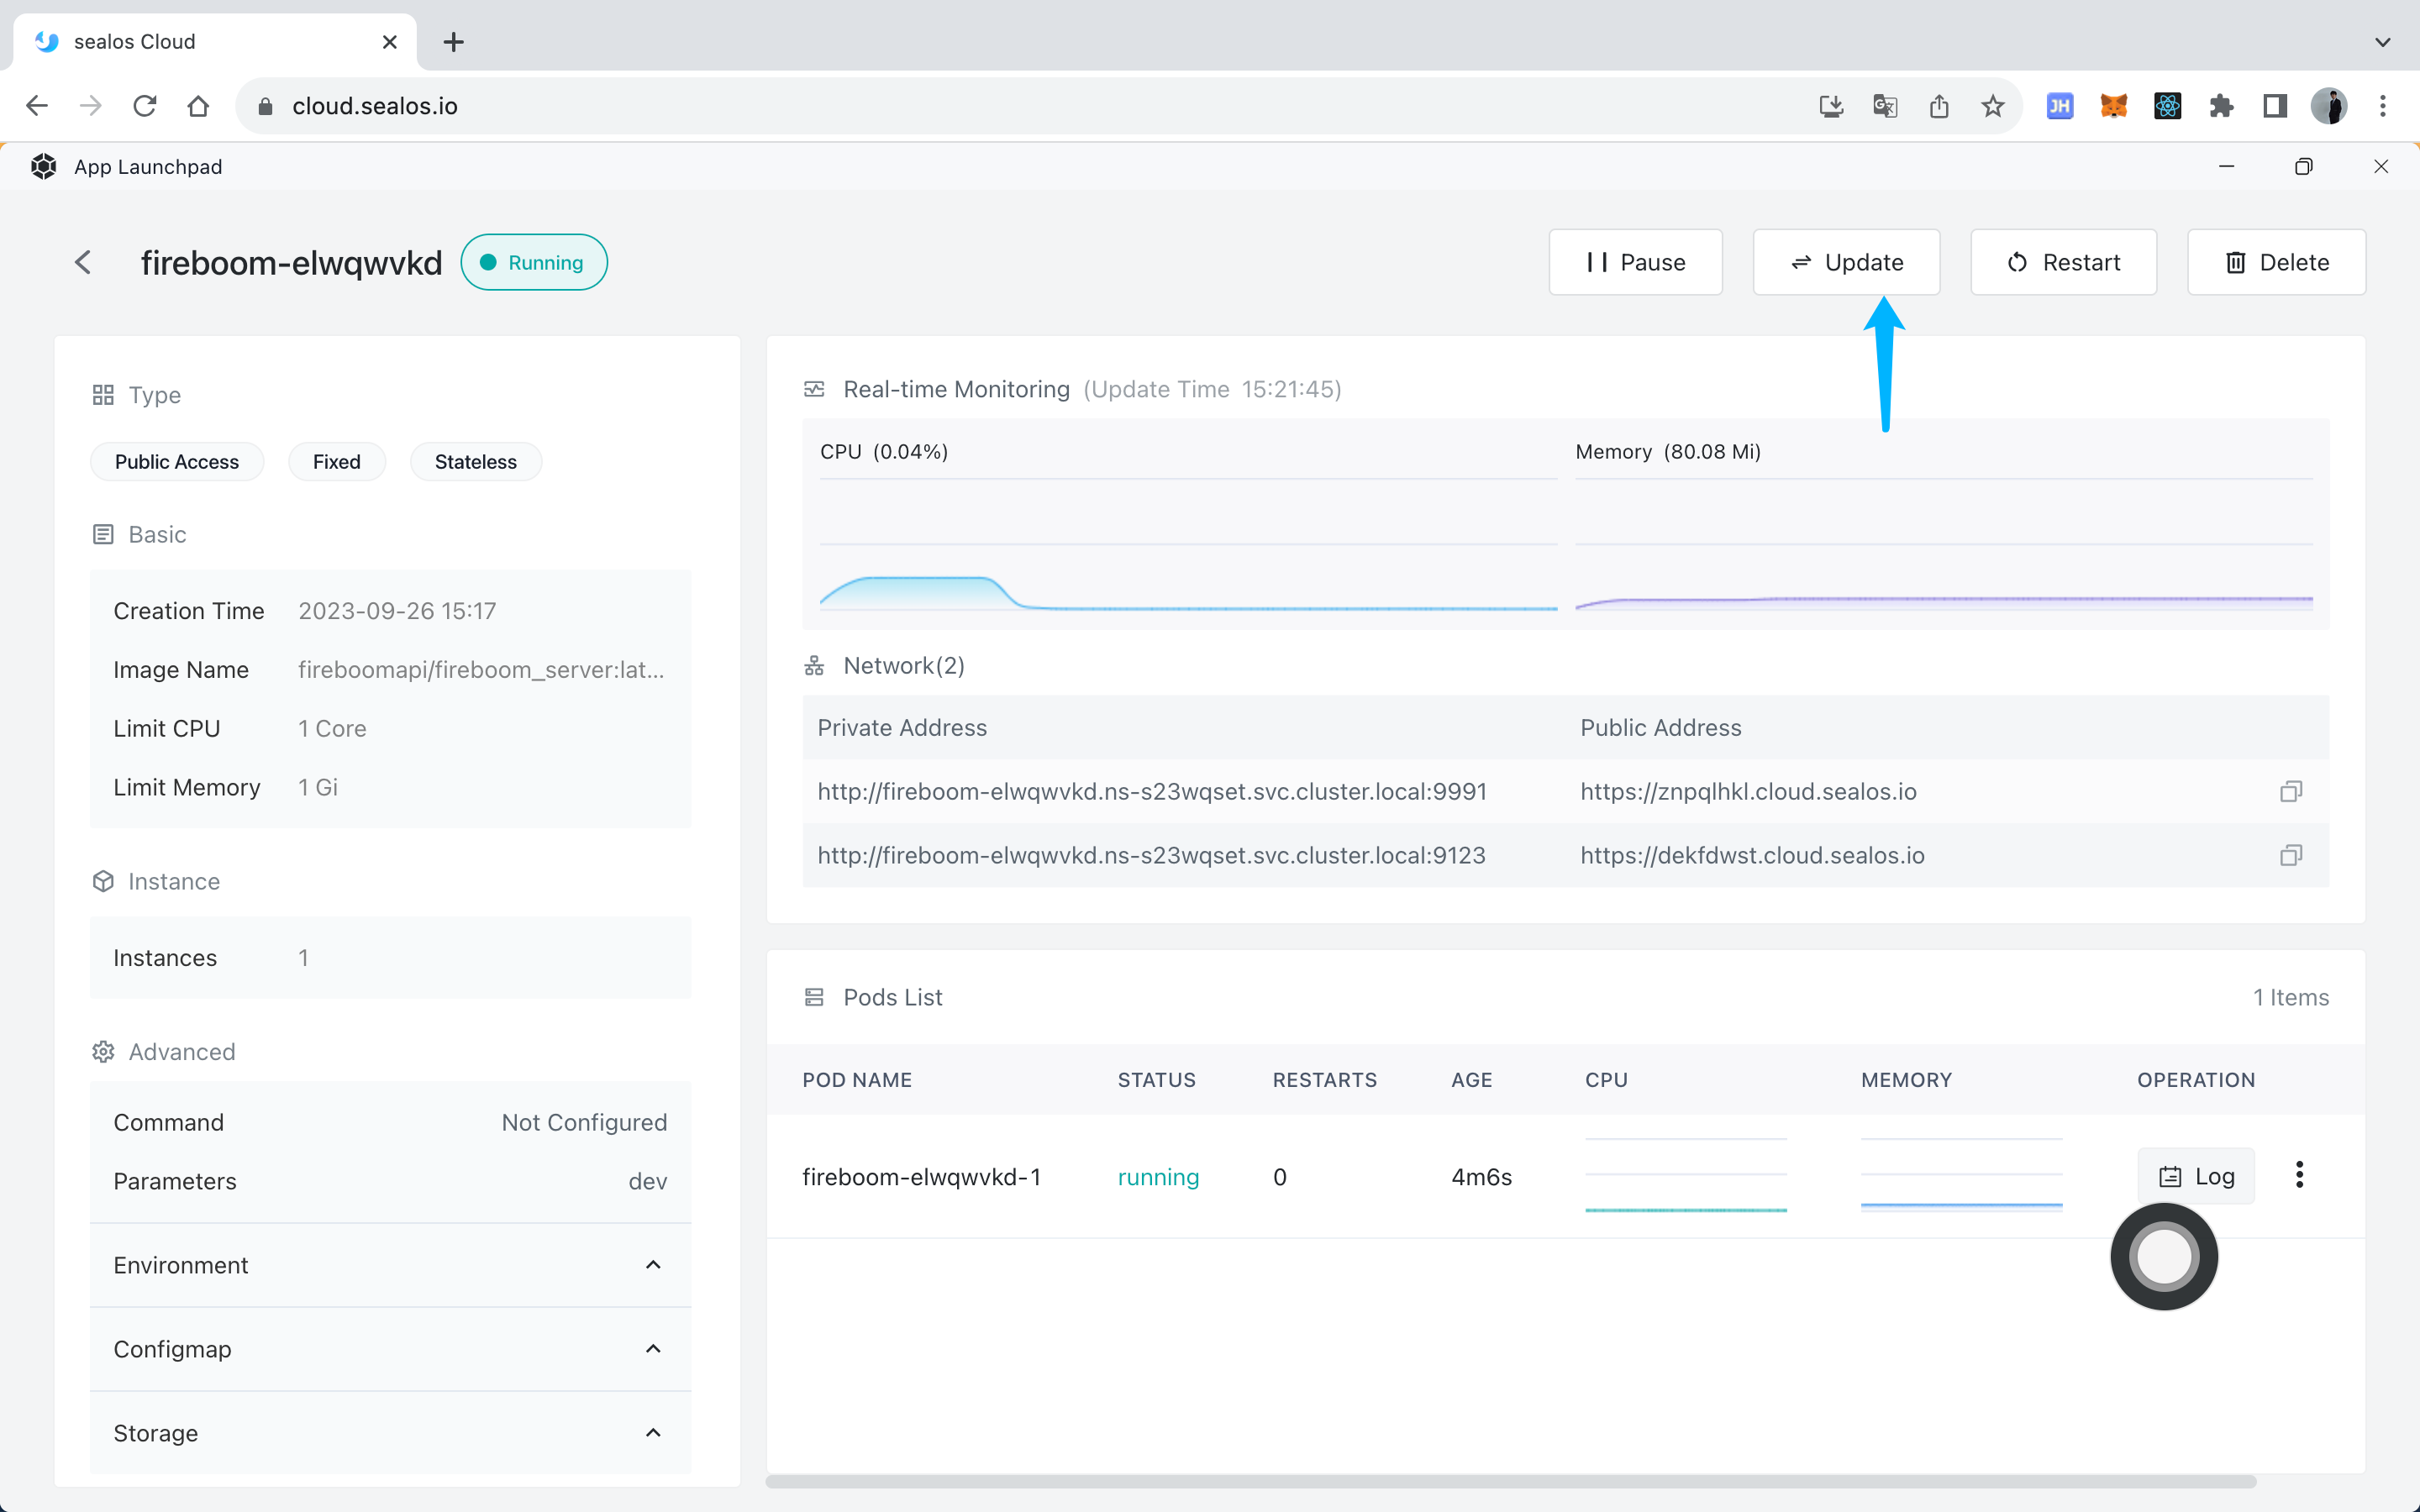The image size is (2420, 1512).
Task: Bookmark page with the star icon
Action: pos(1992,106)
